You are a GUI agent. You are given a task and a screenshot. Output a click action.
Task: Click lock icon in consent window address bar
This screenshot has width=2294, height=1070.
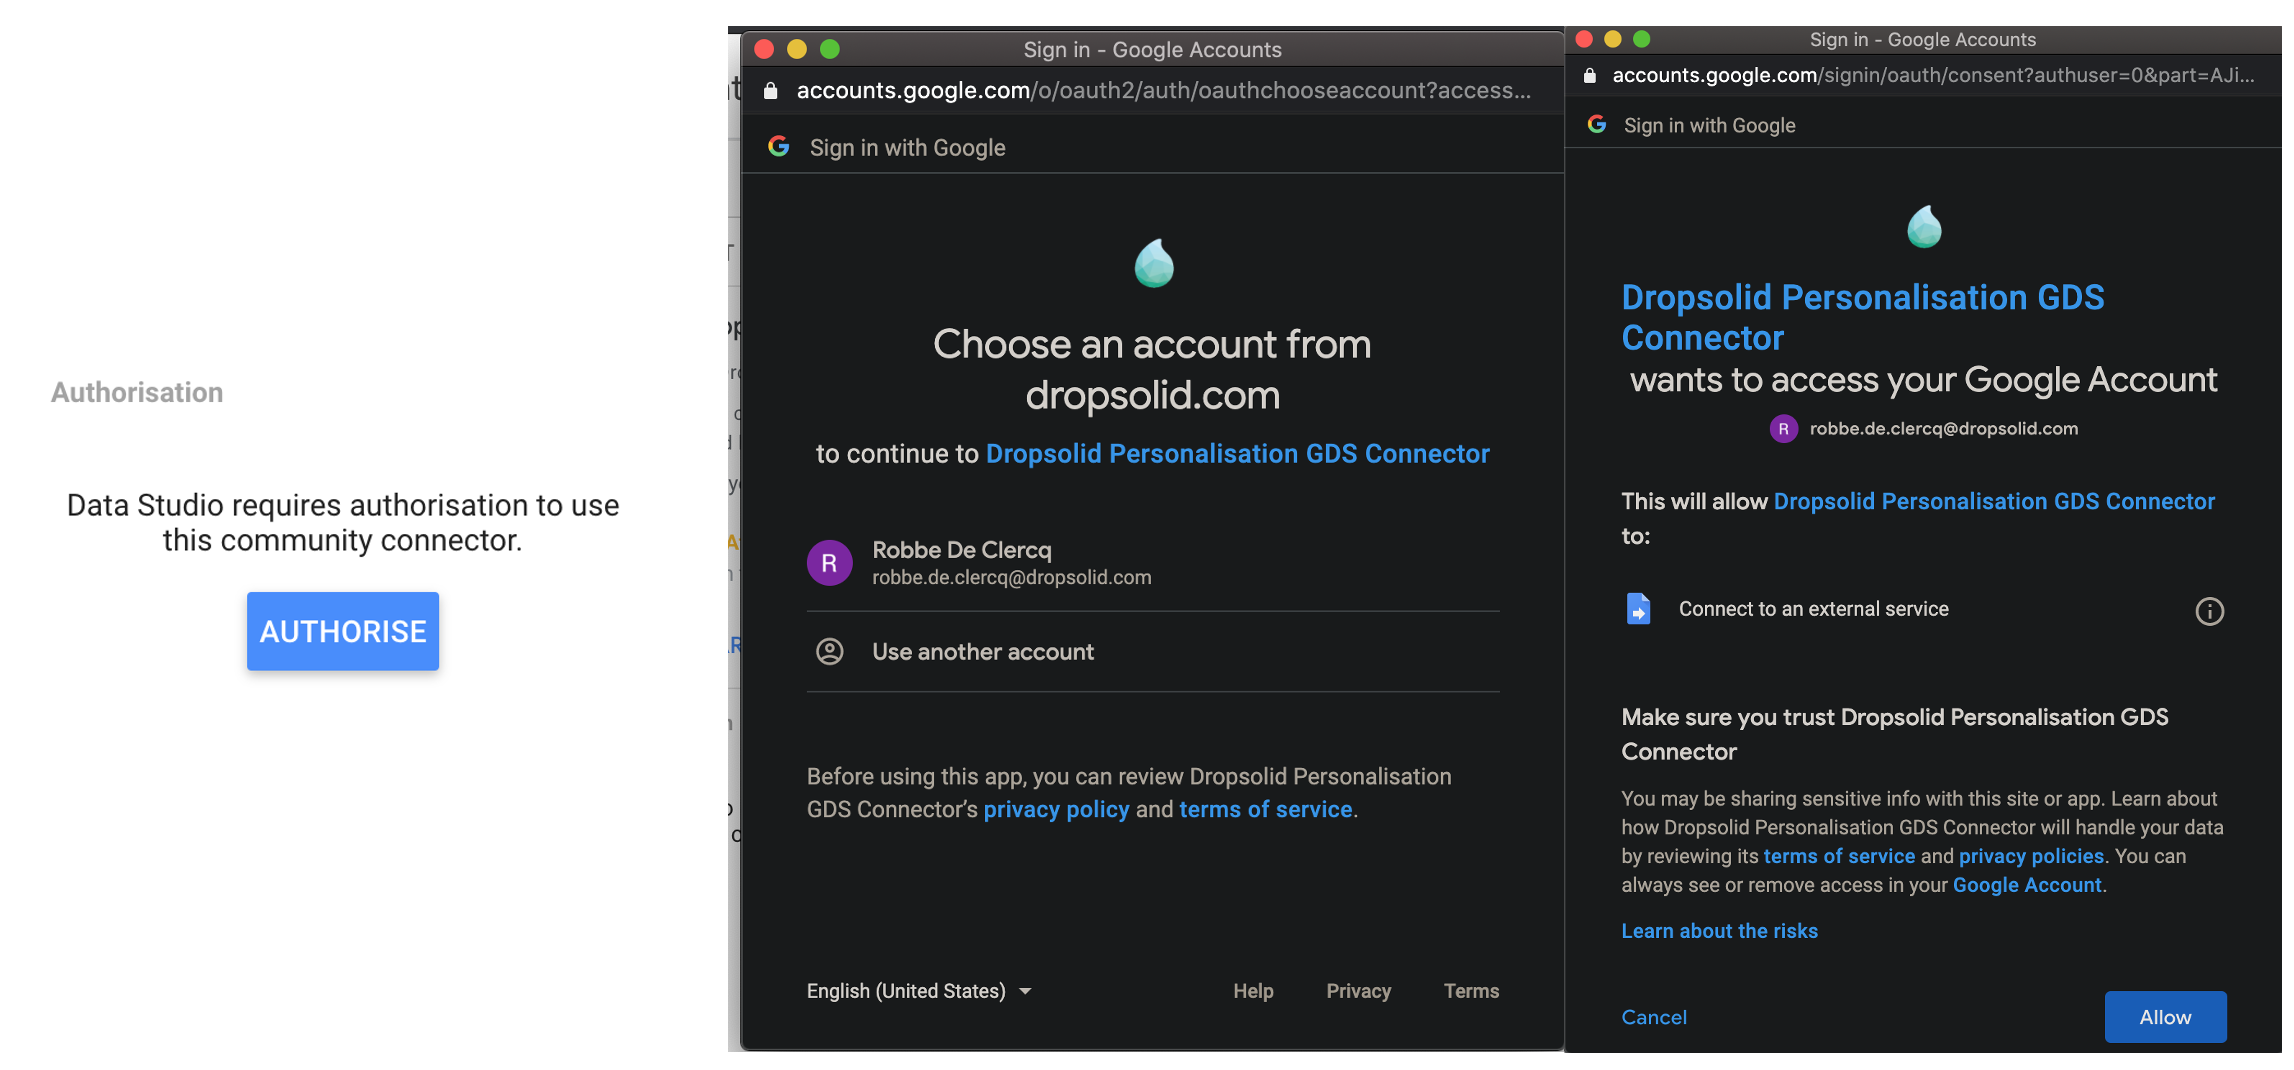pos(1590,76)
